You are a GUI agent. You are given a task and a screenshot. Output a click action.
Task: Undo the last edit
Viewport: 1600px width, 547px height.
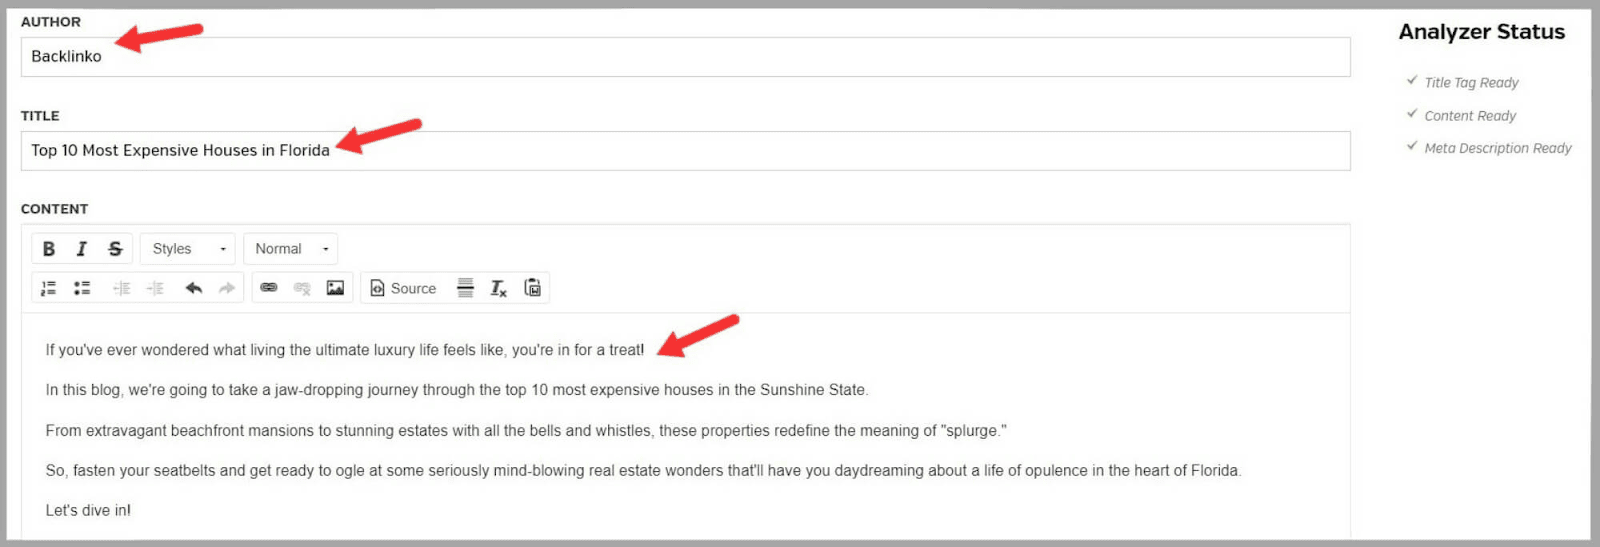click(194, 288)
